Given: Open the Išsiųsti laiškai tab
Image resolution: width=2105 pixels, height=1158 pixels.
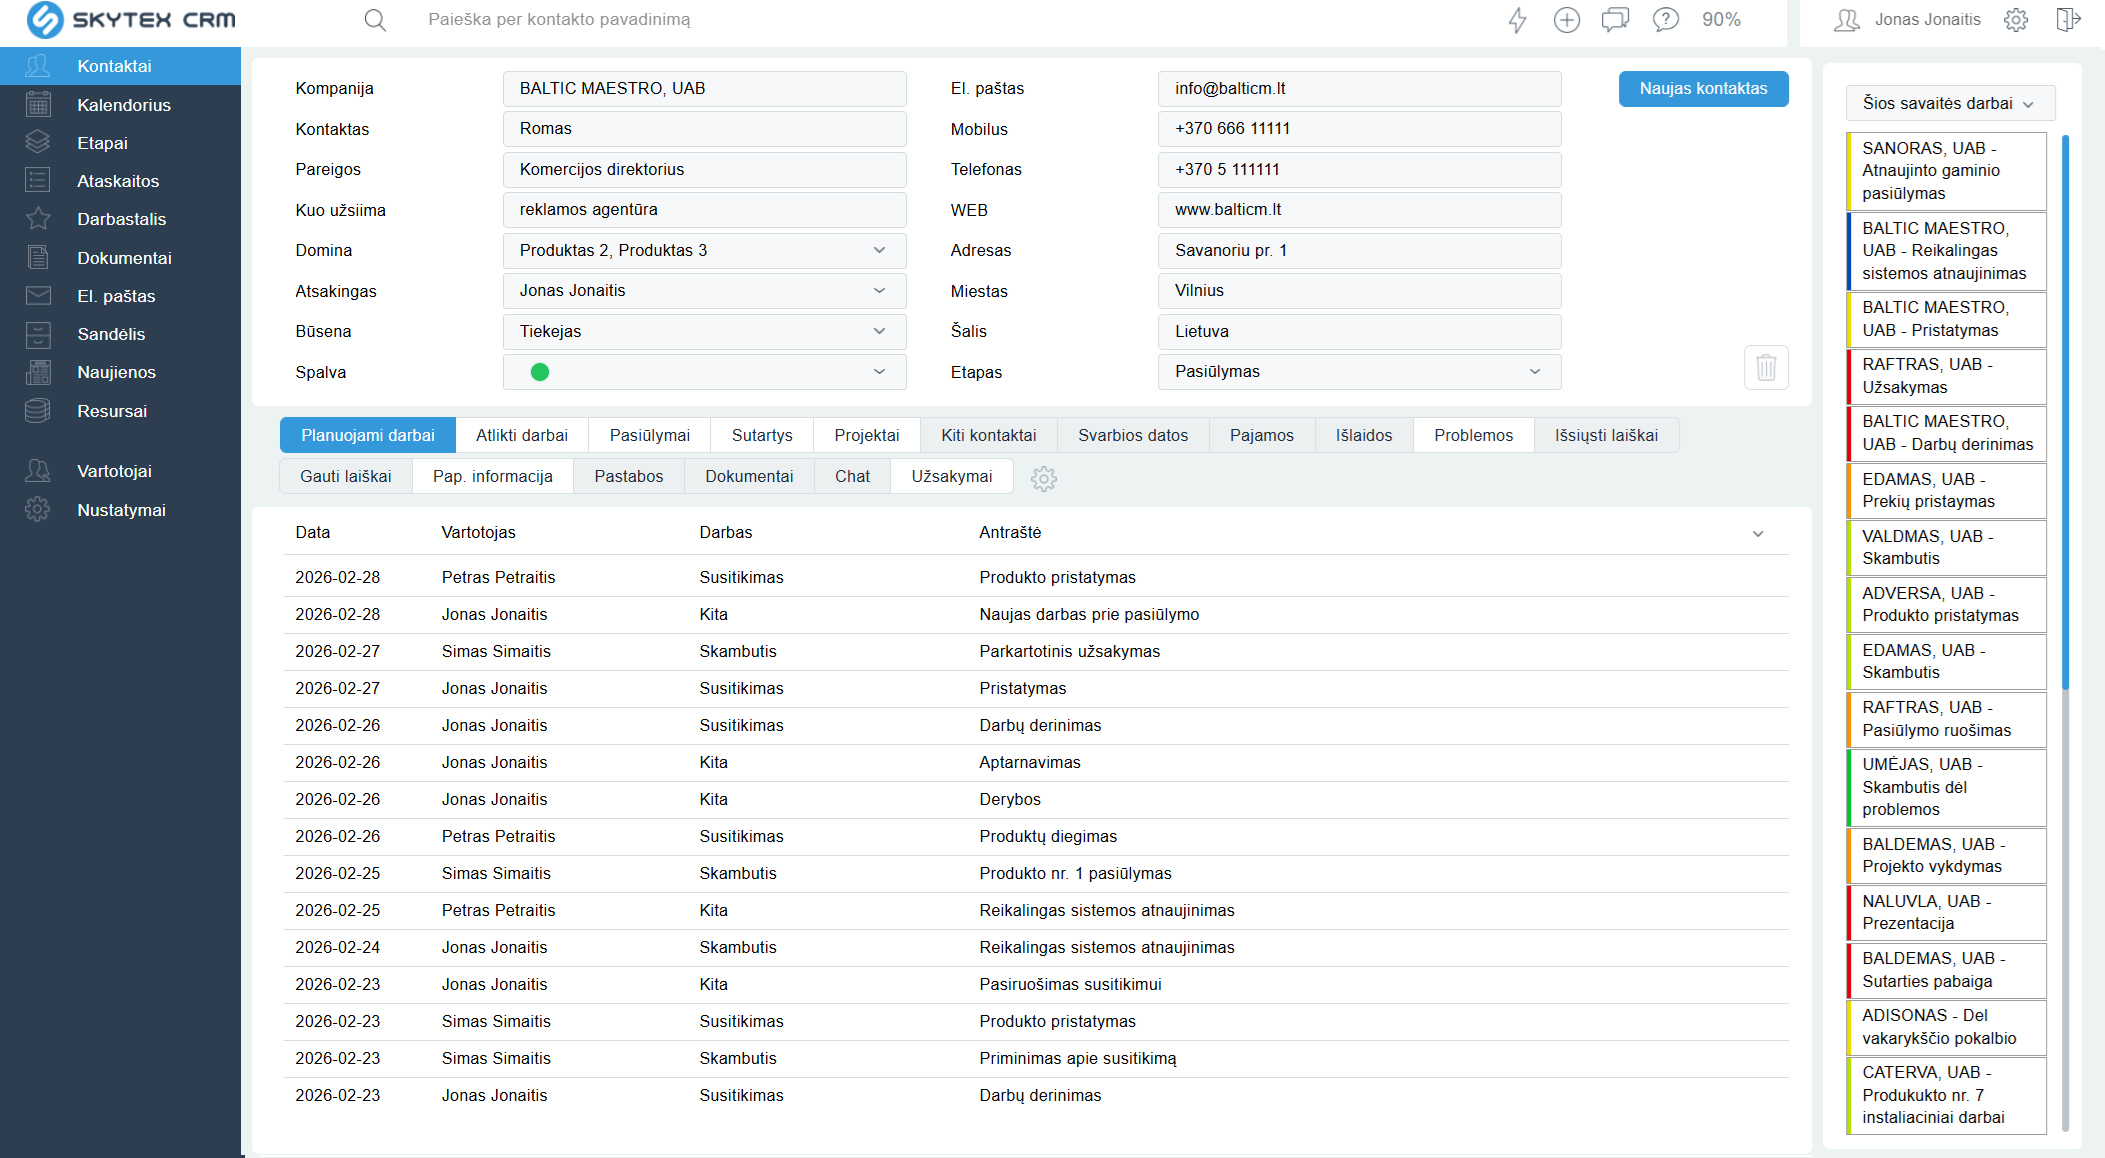Looking at the screenshot, I should pyautogui.click(x=1606, y=435).
